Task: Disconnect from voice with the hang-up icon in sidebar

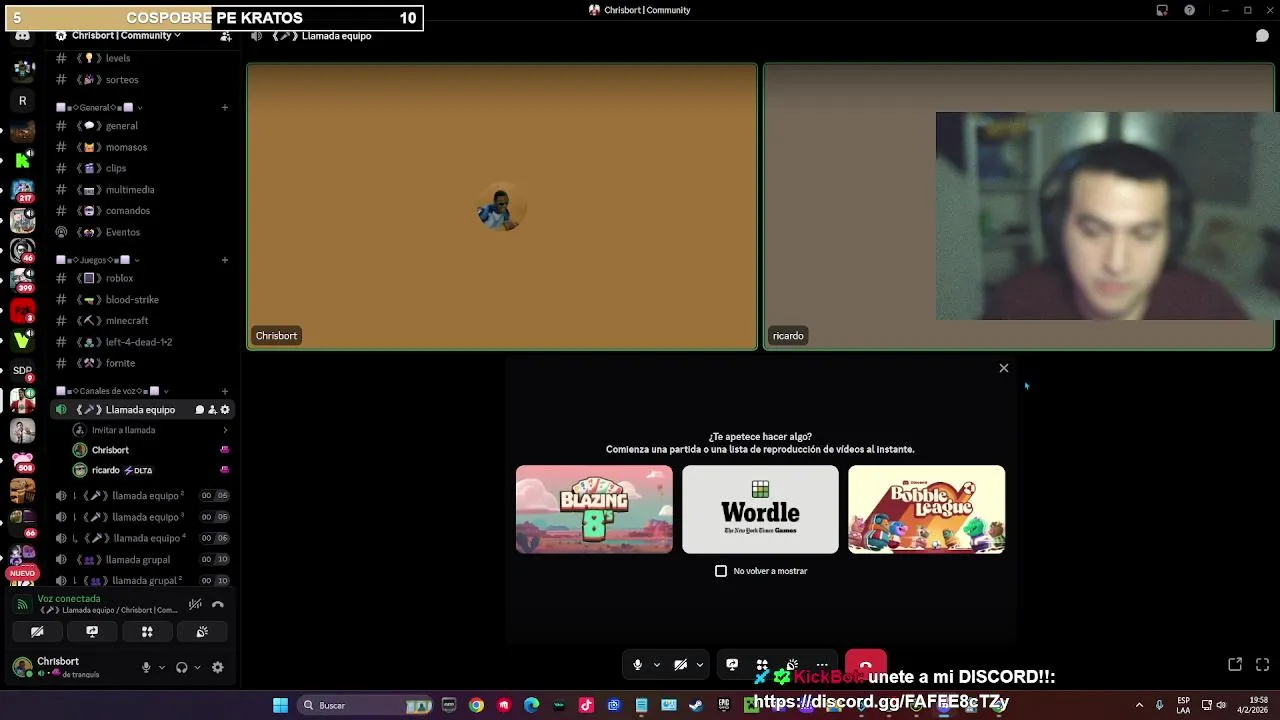Action: tap(218, 604)
